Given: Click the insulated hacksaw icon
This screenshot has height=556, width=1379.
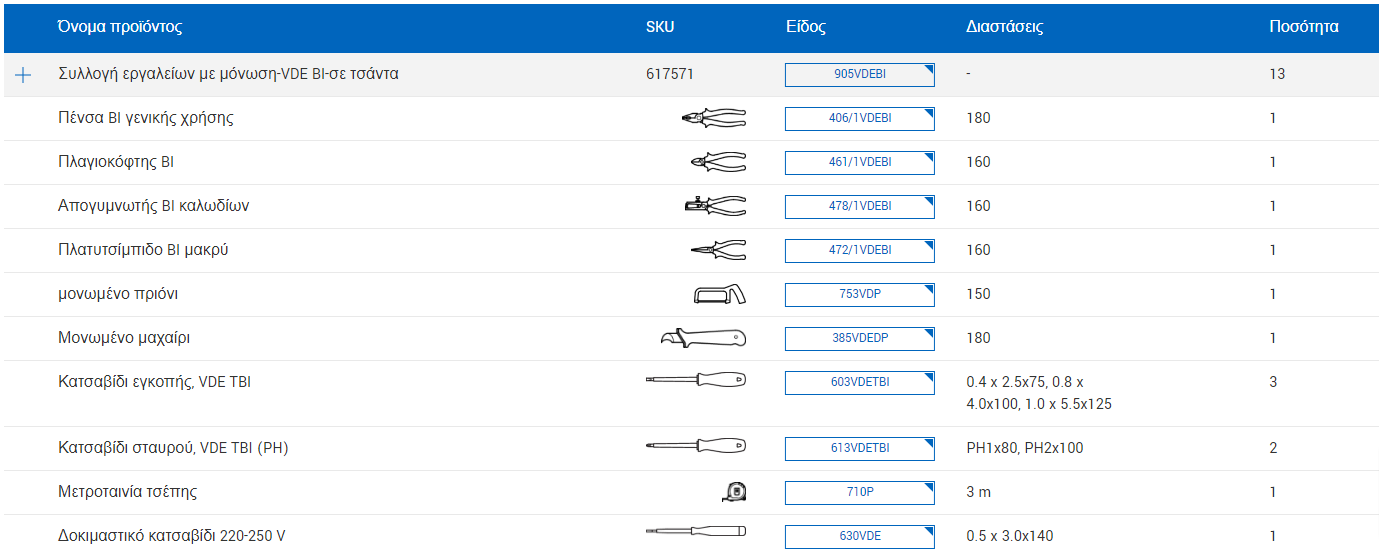Looking at the screenshot, I should (719, 294).
